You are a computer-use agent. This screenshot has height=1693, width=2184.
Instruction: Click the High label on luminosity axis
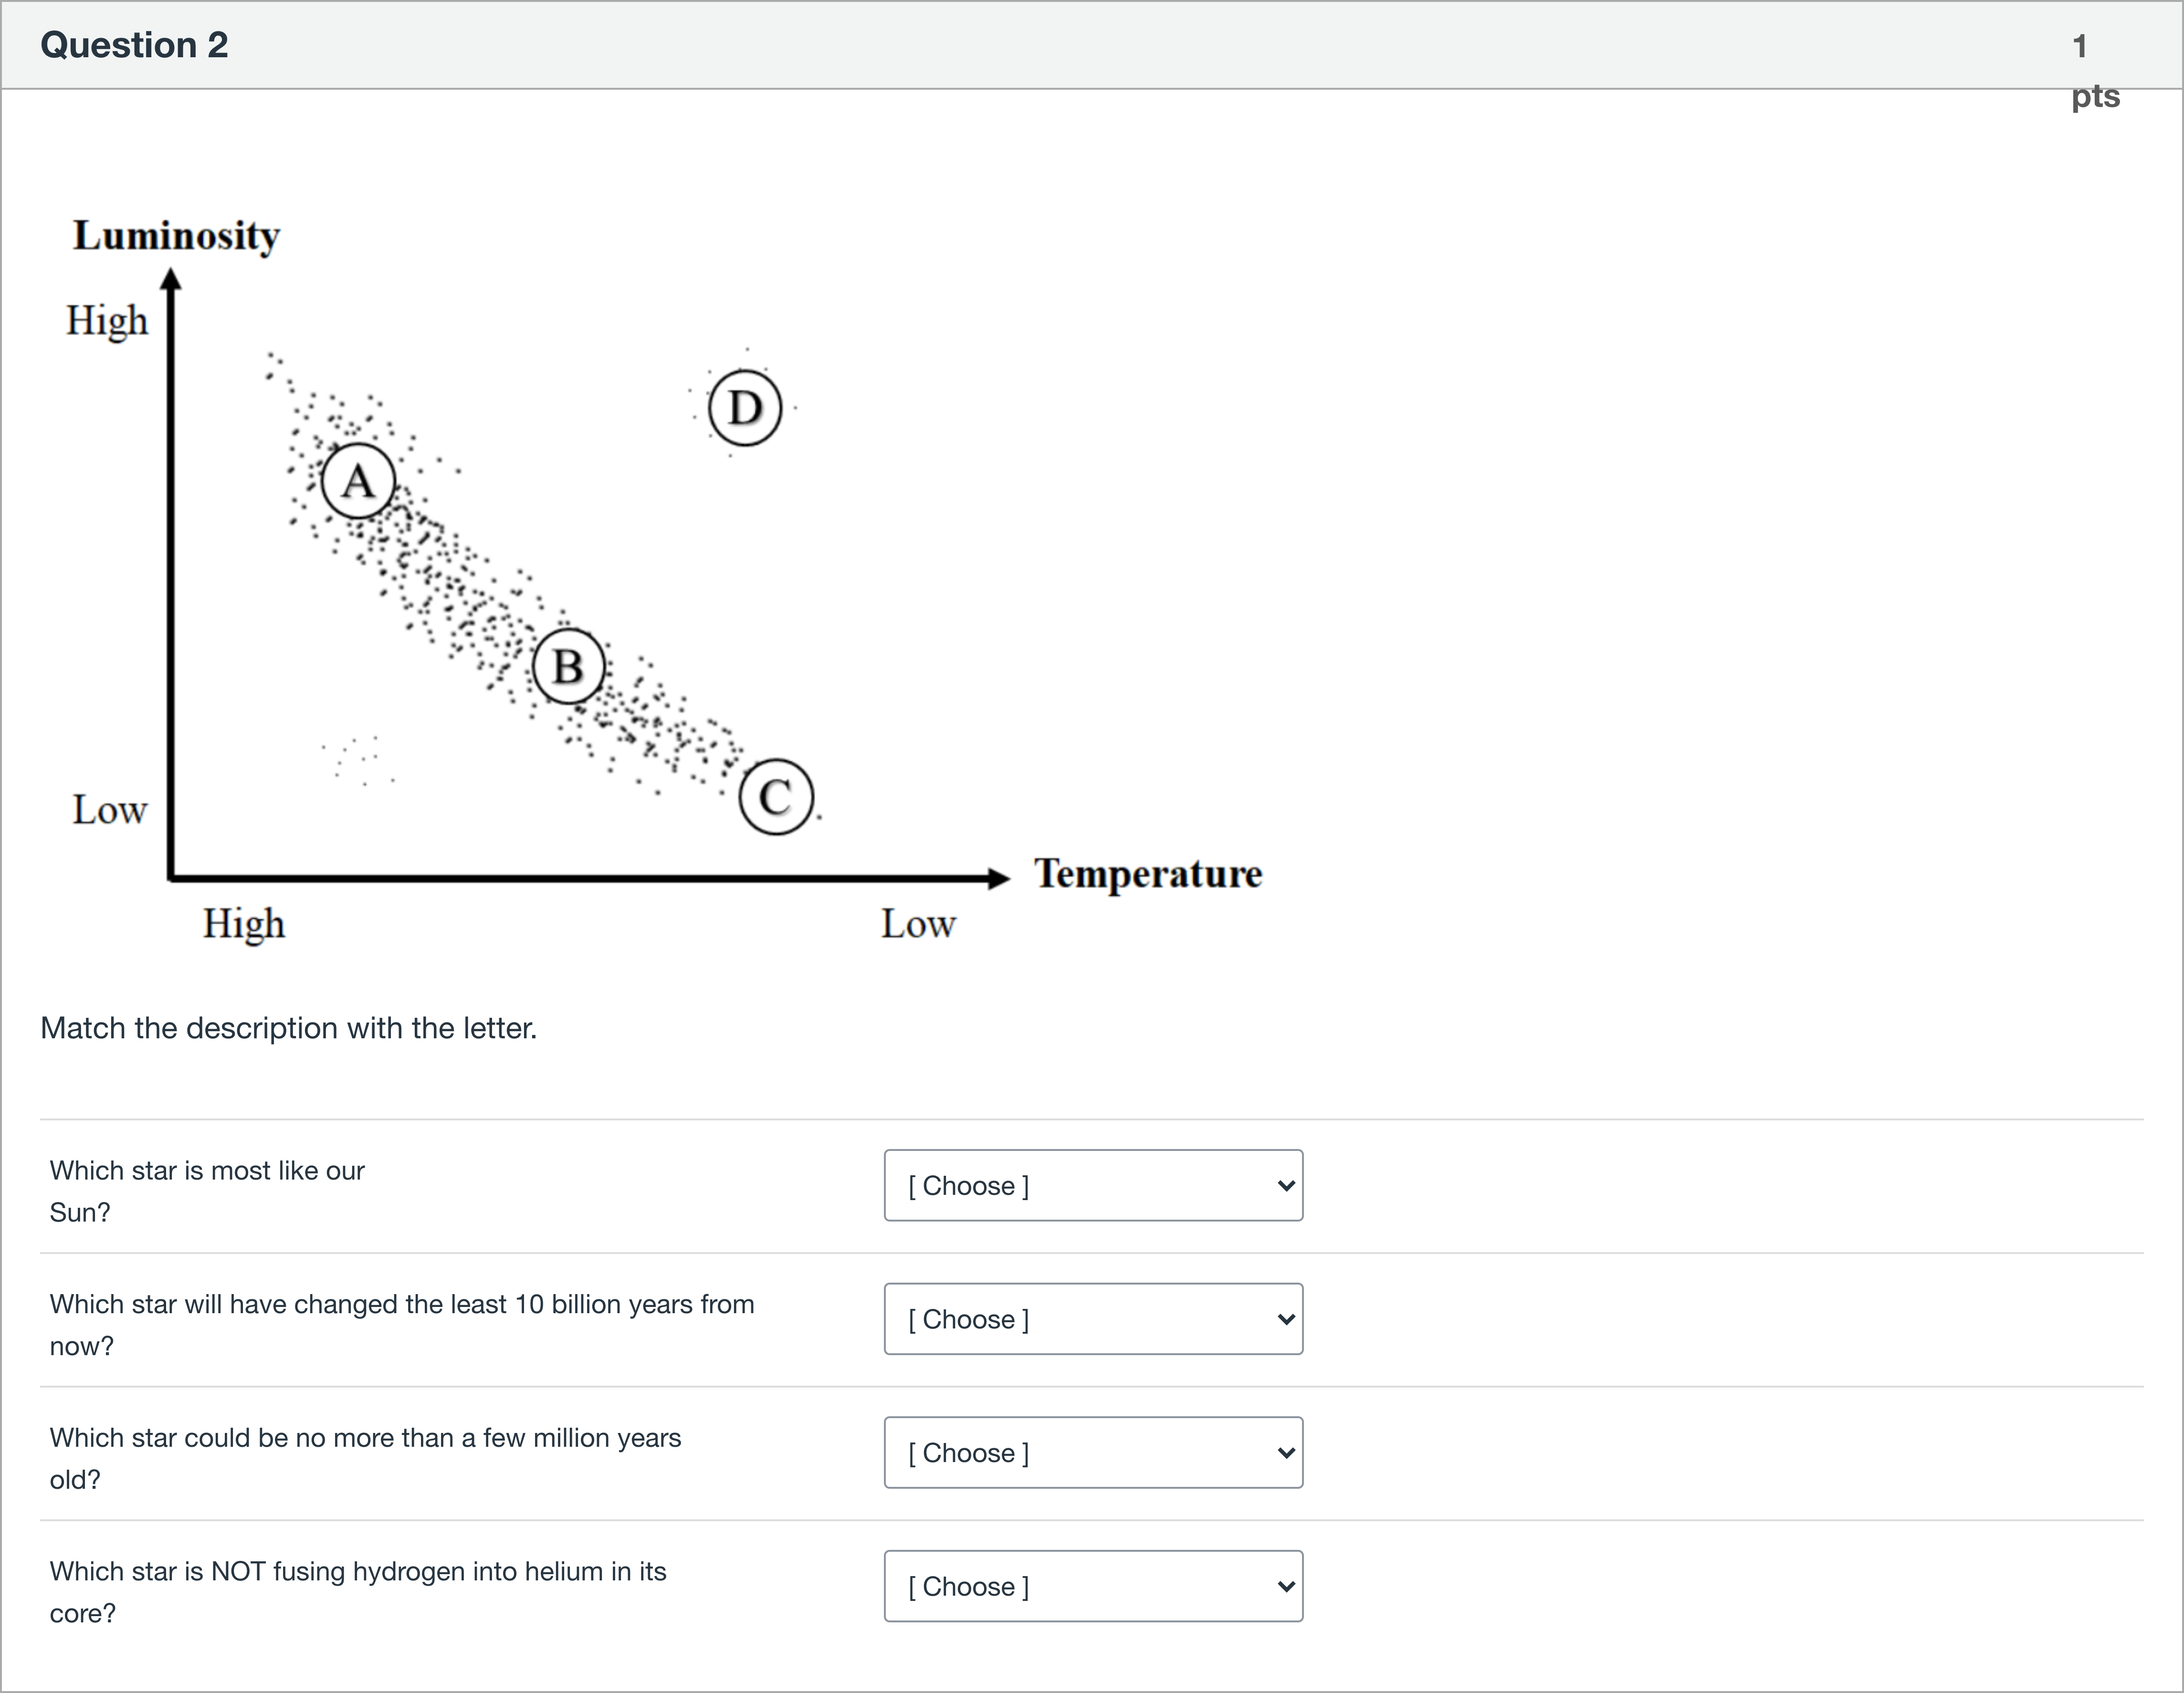click(x=107, y=321)
